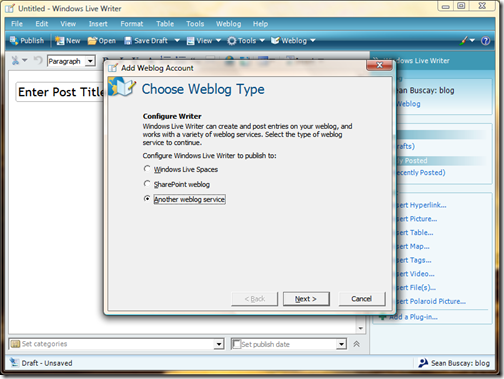The width and height of the screenshot is (504, 379).
Task: Click View Weblog link in sidebar
Action: tap(408, 104)
